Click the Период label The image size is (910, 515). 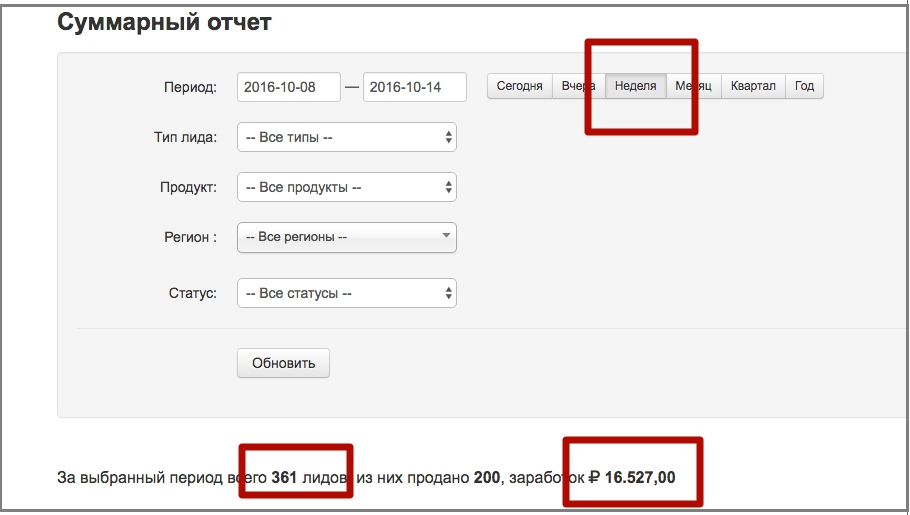(x=190, y=87)
